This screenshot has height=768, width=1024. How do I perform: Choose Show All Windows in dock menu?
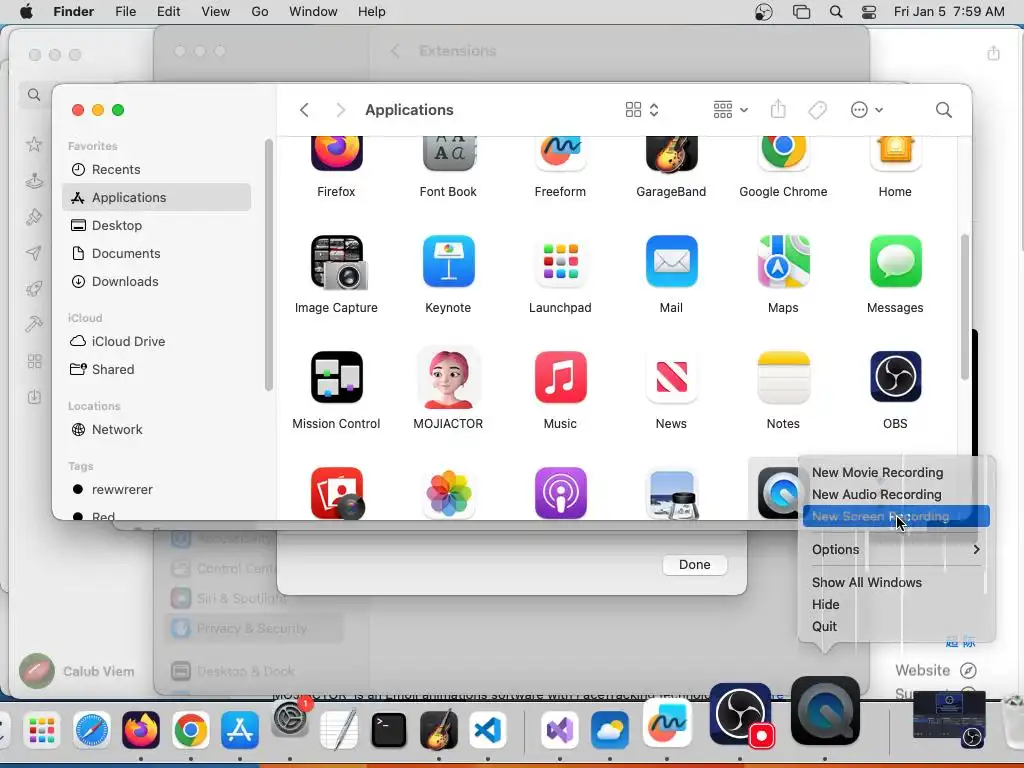click(x=867, y=582)
